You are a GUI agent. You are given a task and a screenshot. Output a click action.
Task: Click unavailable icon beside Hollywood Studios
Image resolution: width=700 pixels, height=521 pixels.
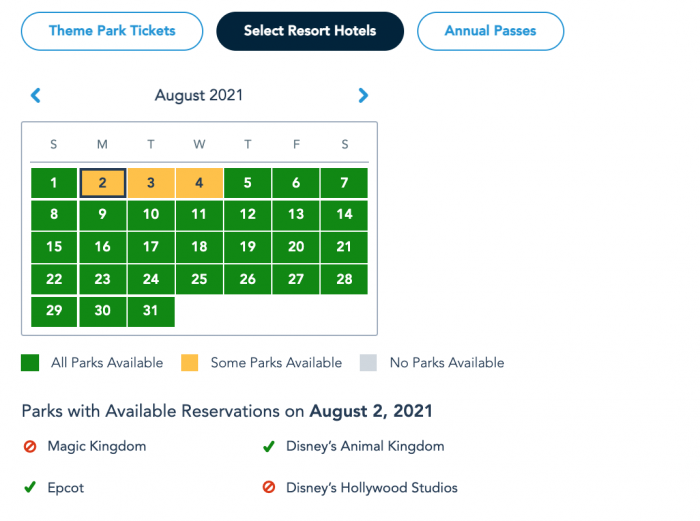268,488
